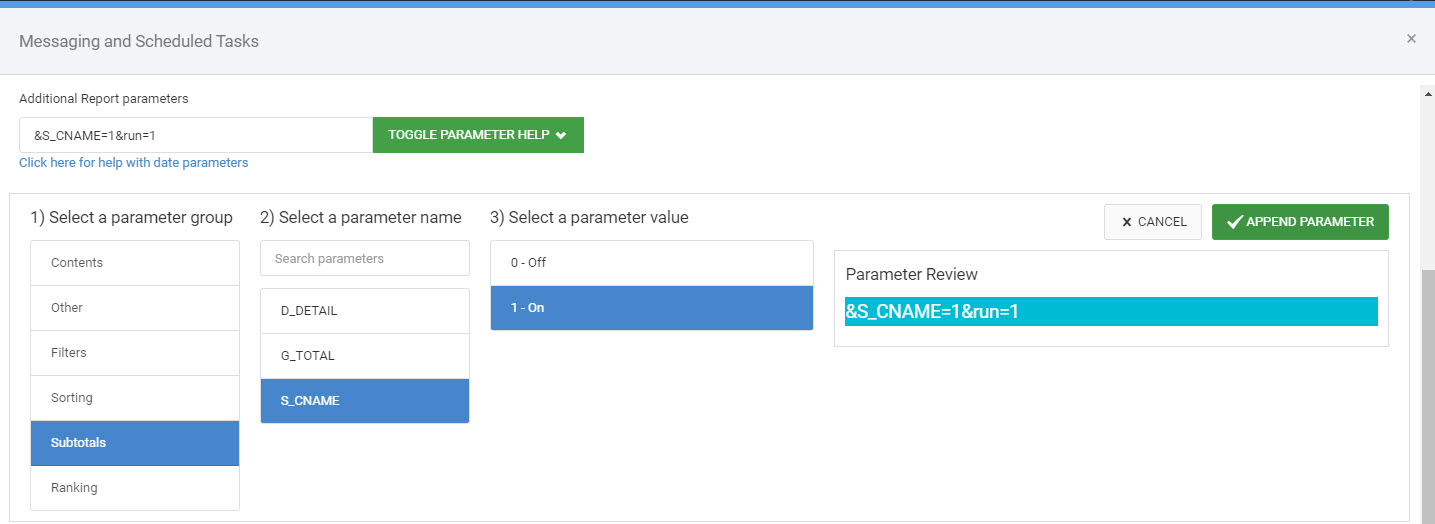This screenshot has height=524, width=1435.
Task: Click the chevron on Toggle Parameter Help
Action: click(561, 135)
